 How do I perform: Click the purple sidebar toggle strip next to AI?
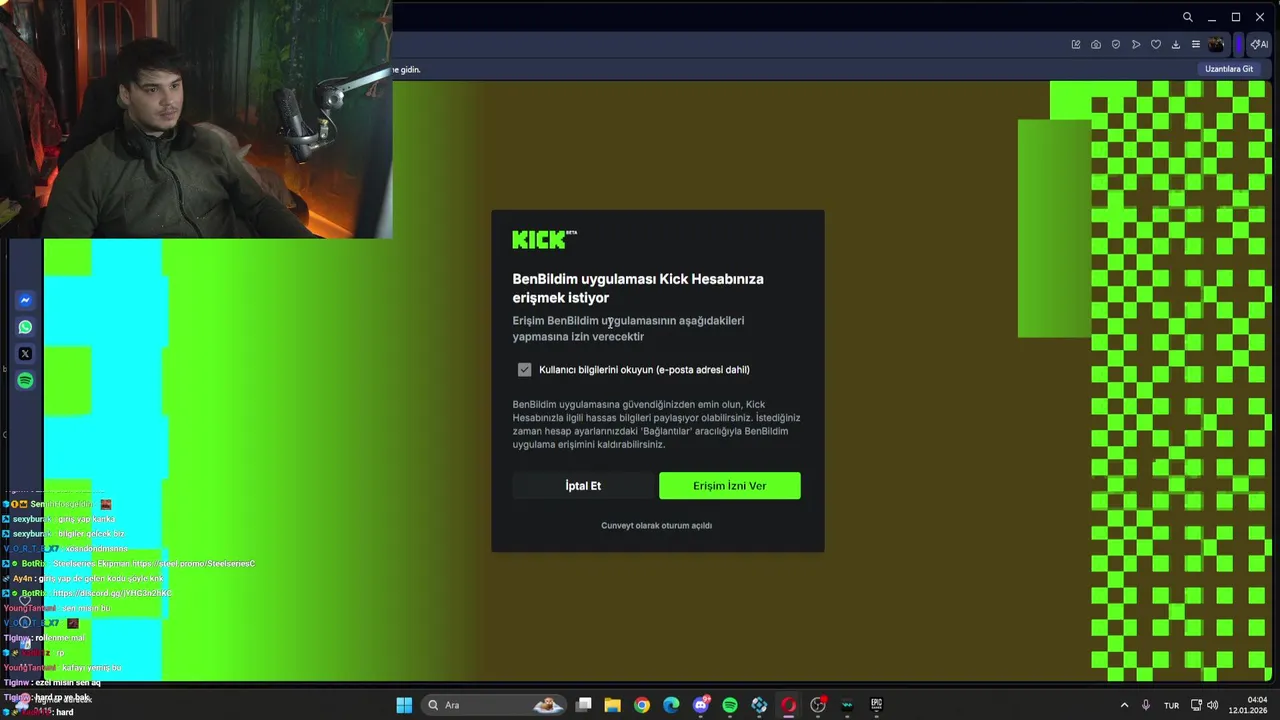(1239, 44)
